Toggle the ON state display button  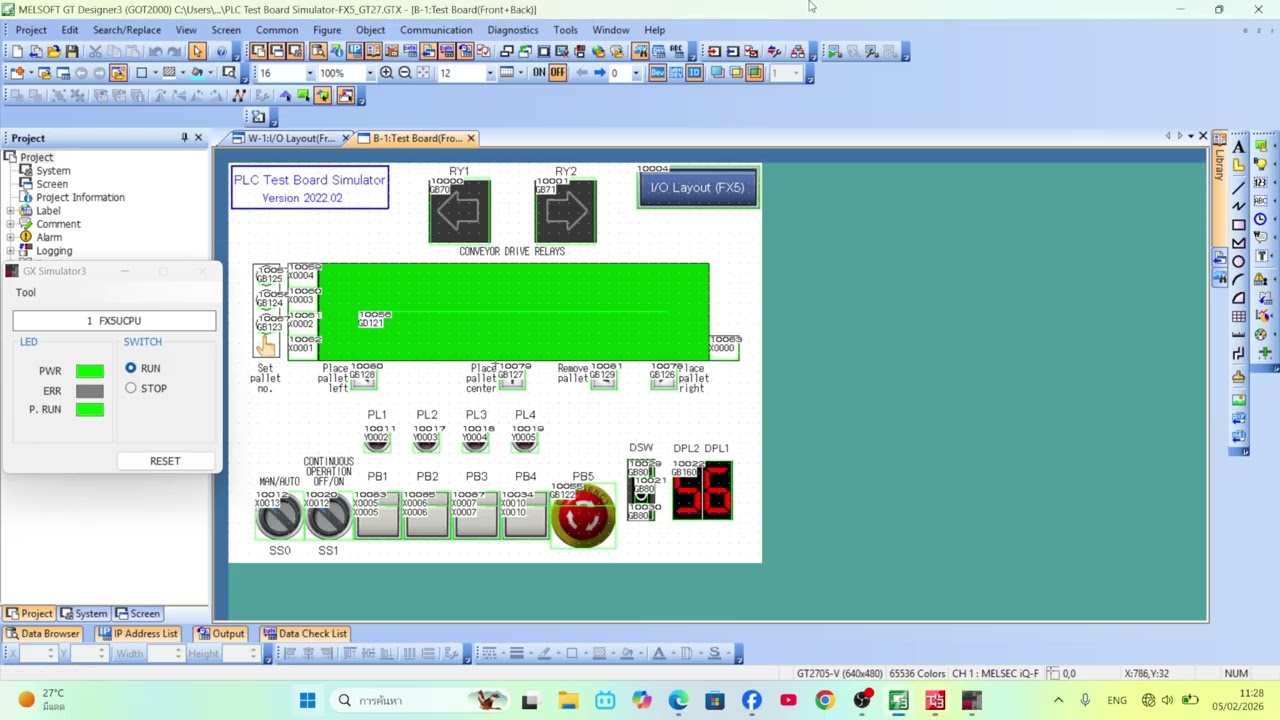pos(539,73)
